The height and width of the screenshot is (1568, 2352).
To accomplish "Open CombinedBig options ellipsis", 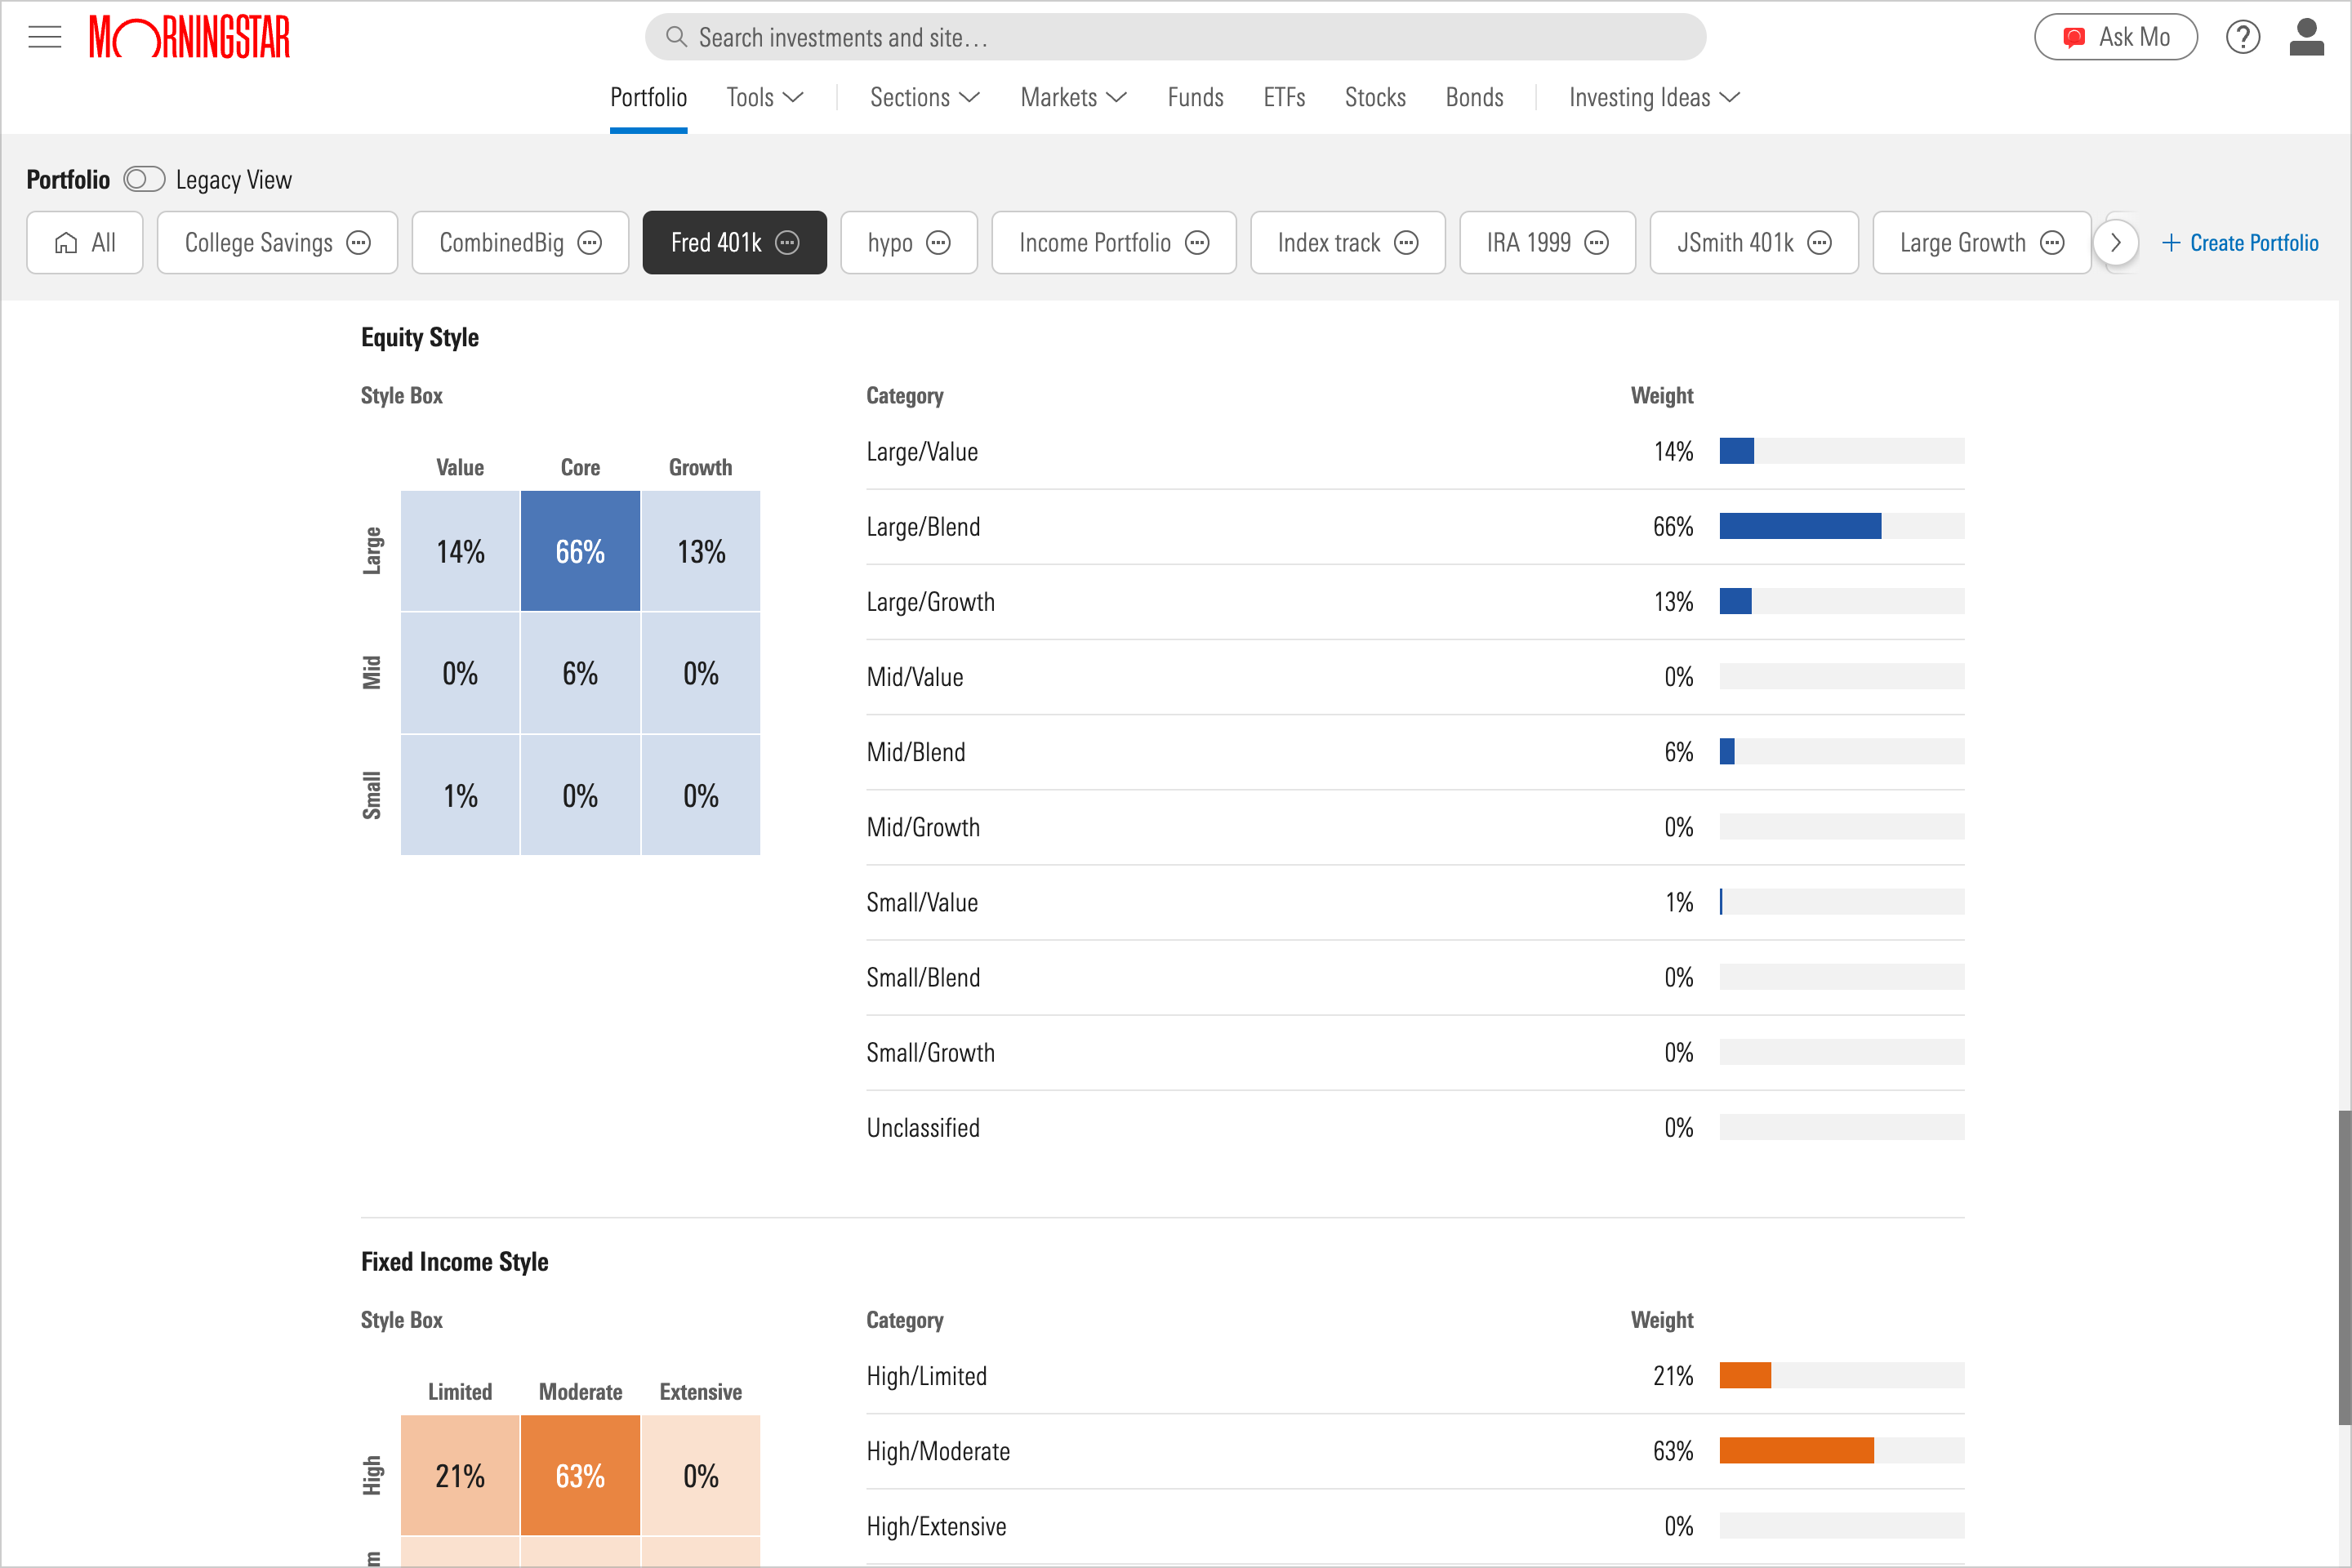I will (x=590, y=243).
